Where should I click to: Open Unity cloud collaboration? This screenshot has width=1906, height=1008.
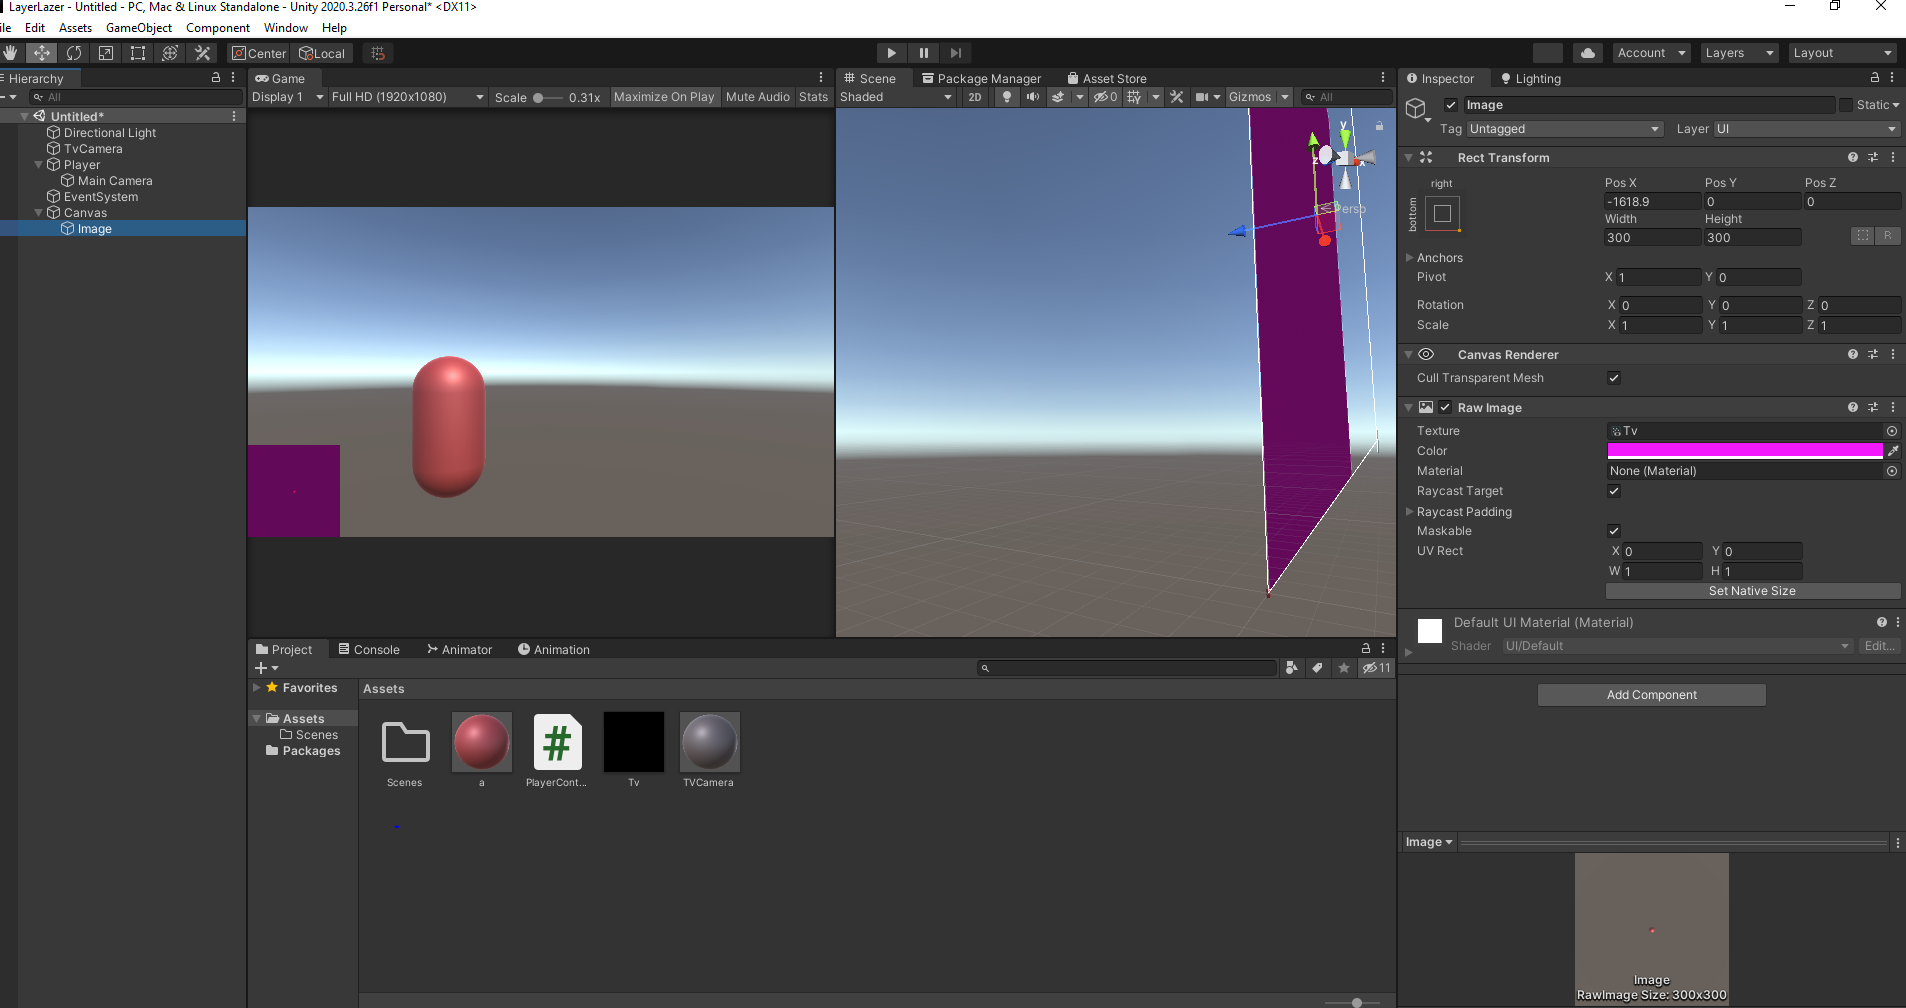pyautogui.click(x=1589, y=52)
